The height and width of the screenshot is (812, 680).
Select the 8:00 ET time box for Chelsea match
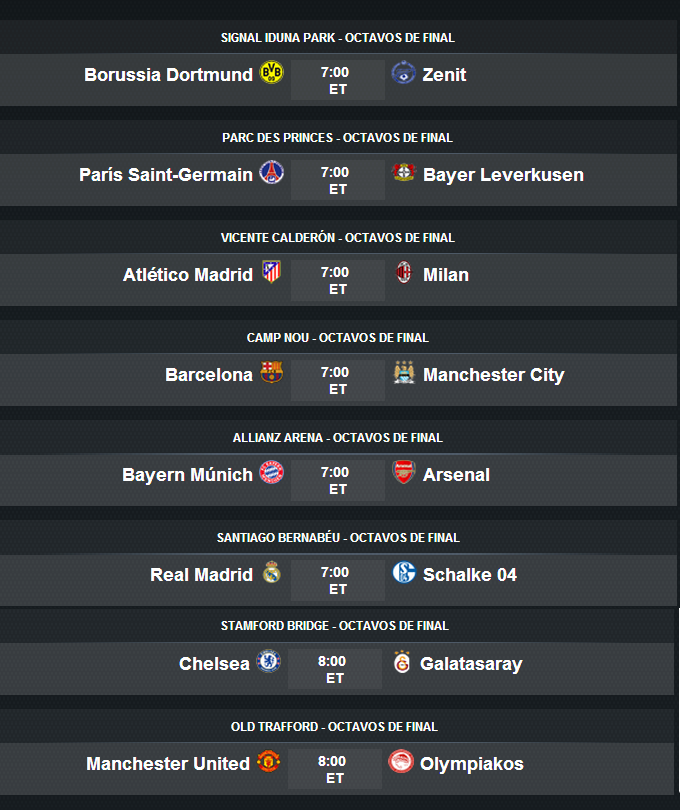335,669
